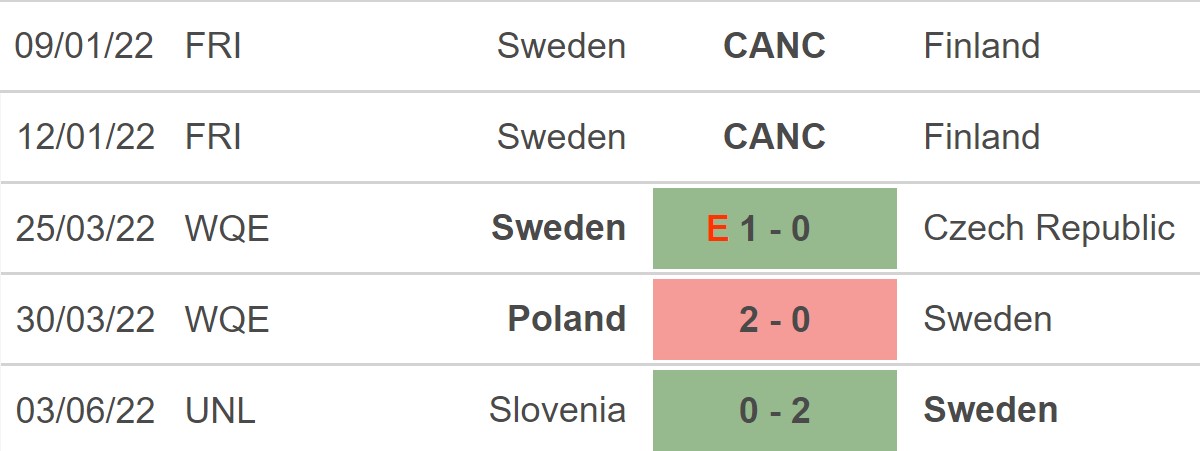Select Poland team name

point(567,320)
